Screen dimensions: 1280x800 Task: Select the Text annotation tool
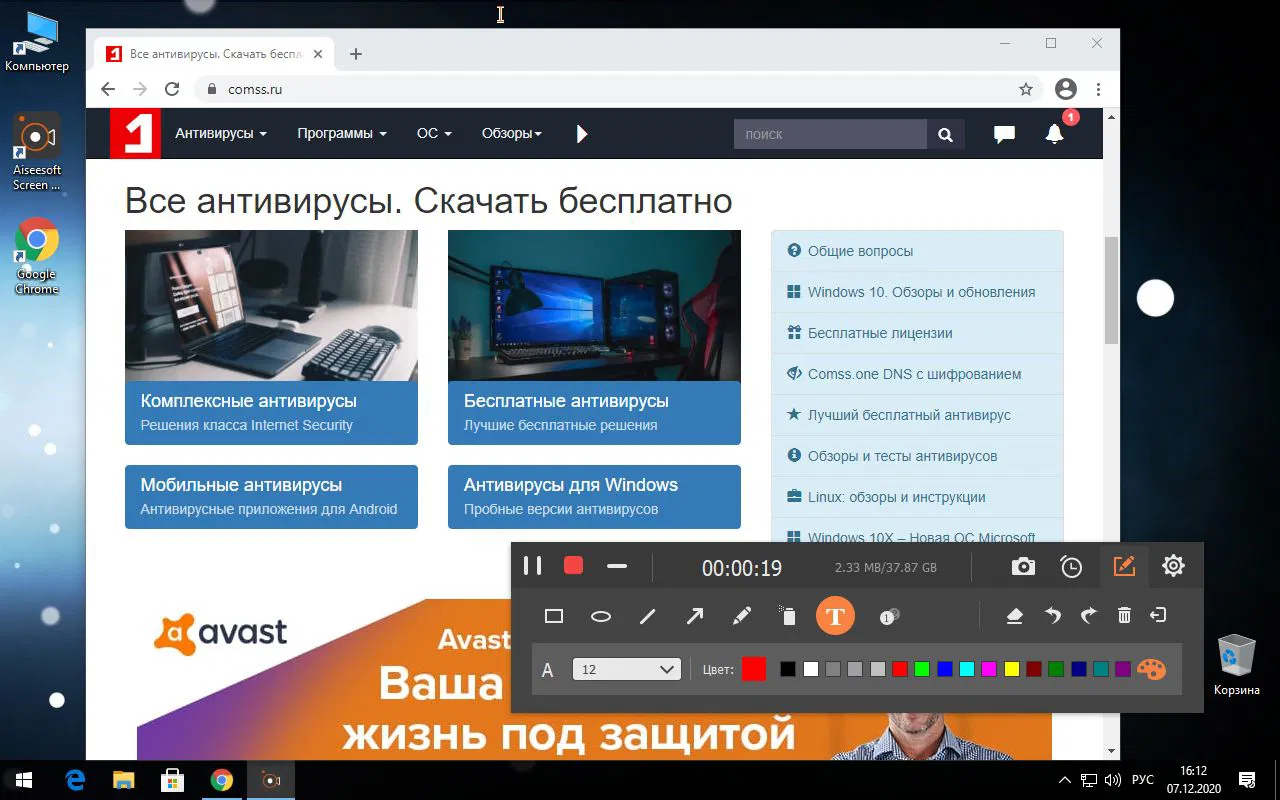coord(835,615)
